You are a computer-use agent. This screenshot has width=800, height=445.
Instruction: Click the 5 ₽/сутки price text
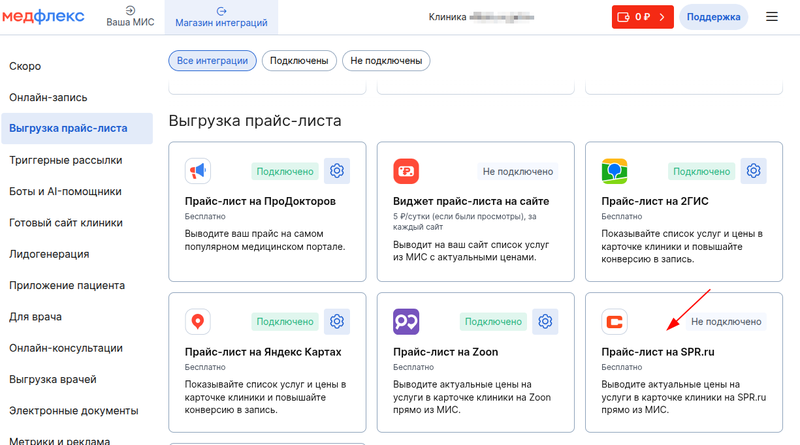(464, 221)
